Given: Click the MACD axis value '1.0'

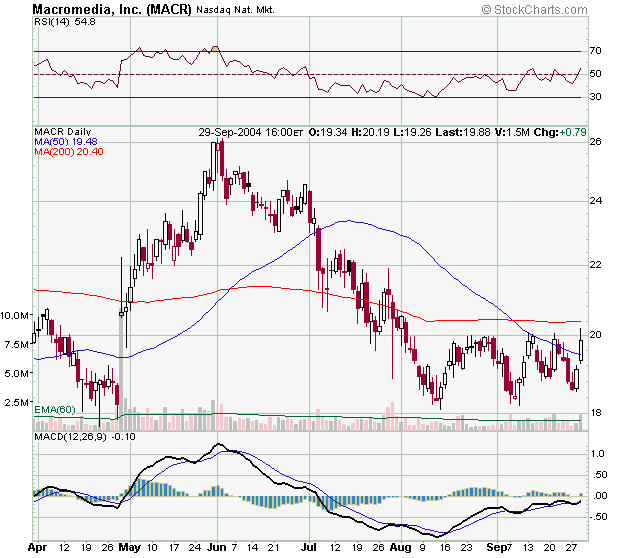Looking at the screenshot, I should [x=597, y=454].
